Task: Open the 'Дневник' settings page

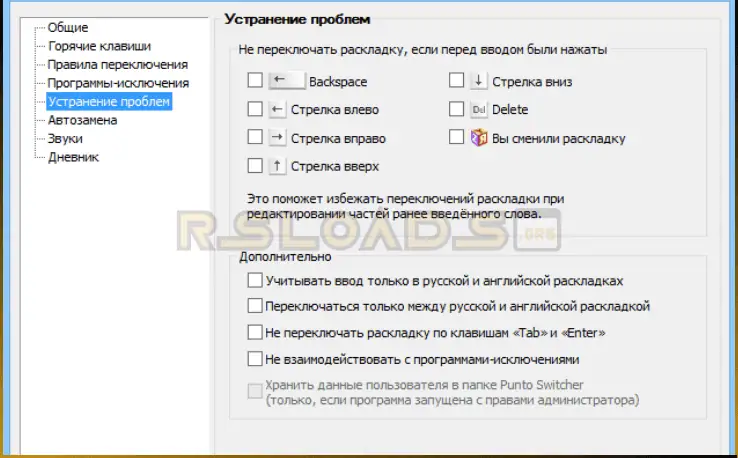Action: pyautogui.click(x=73, y=157)
